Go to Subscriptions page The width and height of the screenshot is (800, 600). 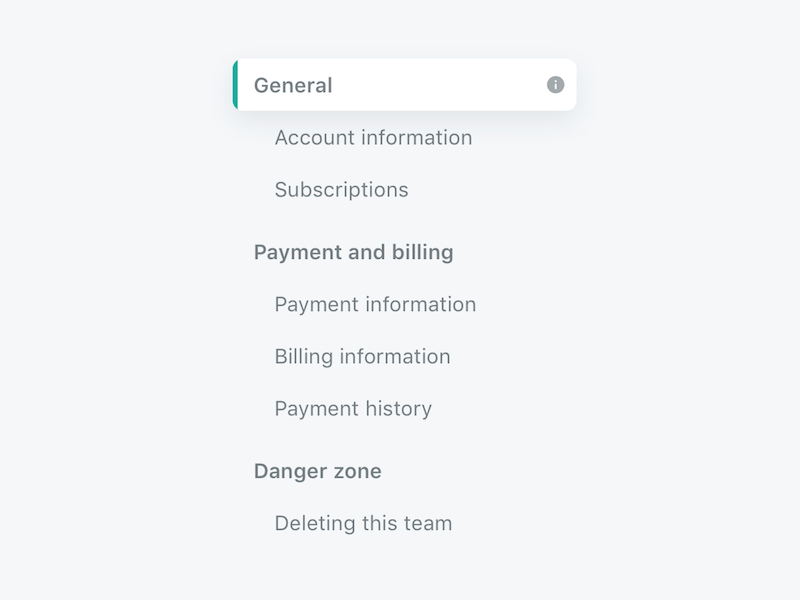coord(341,190)
